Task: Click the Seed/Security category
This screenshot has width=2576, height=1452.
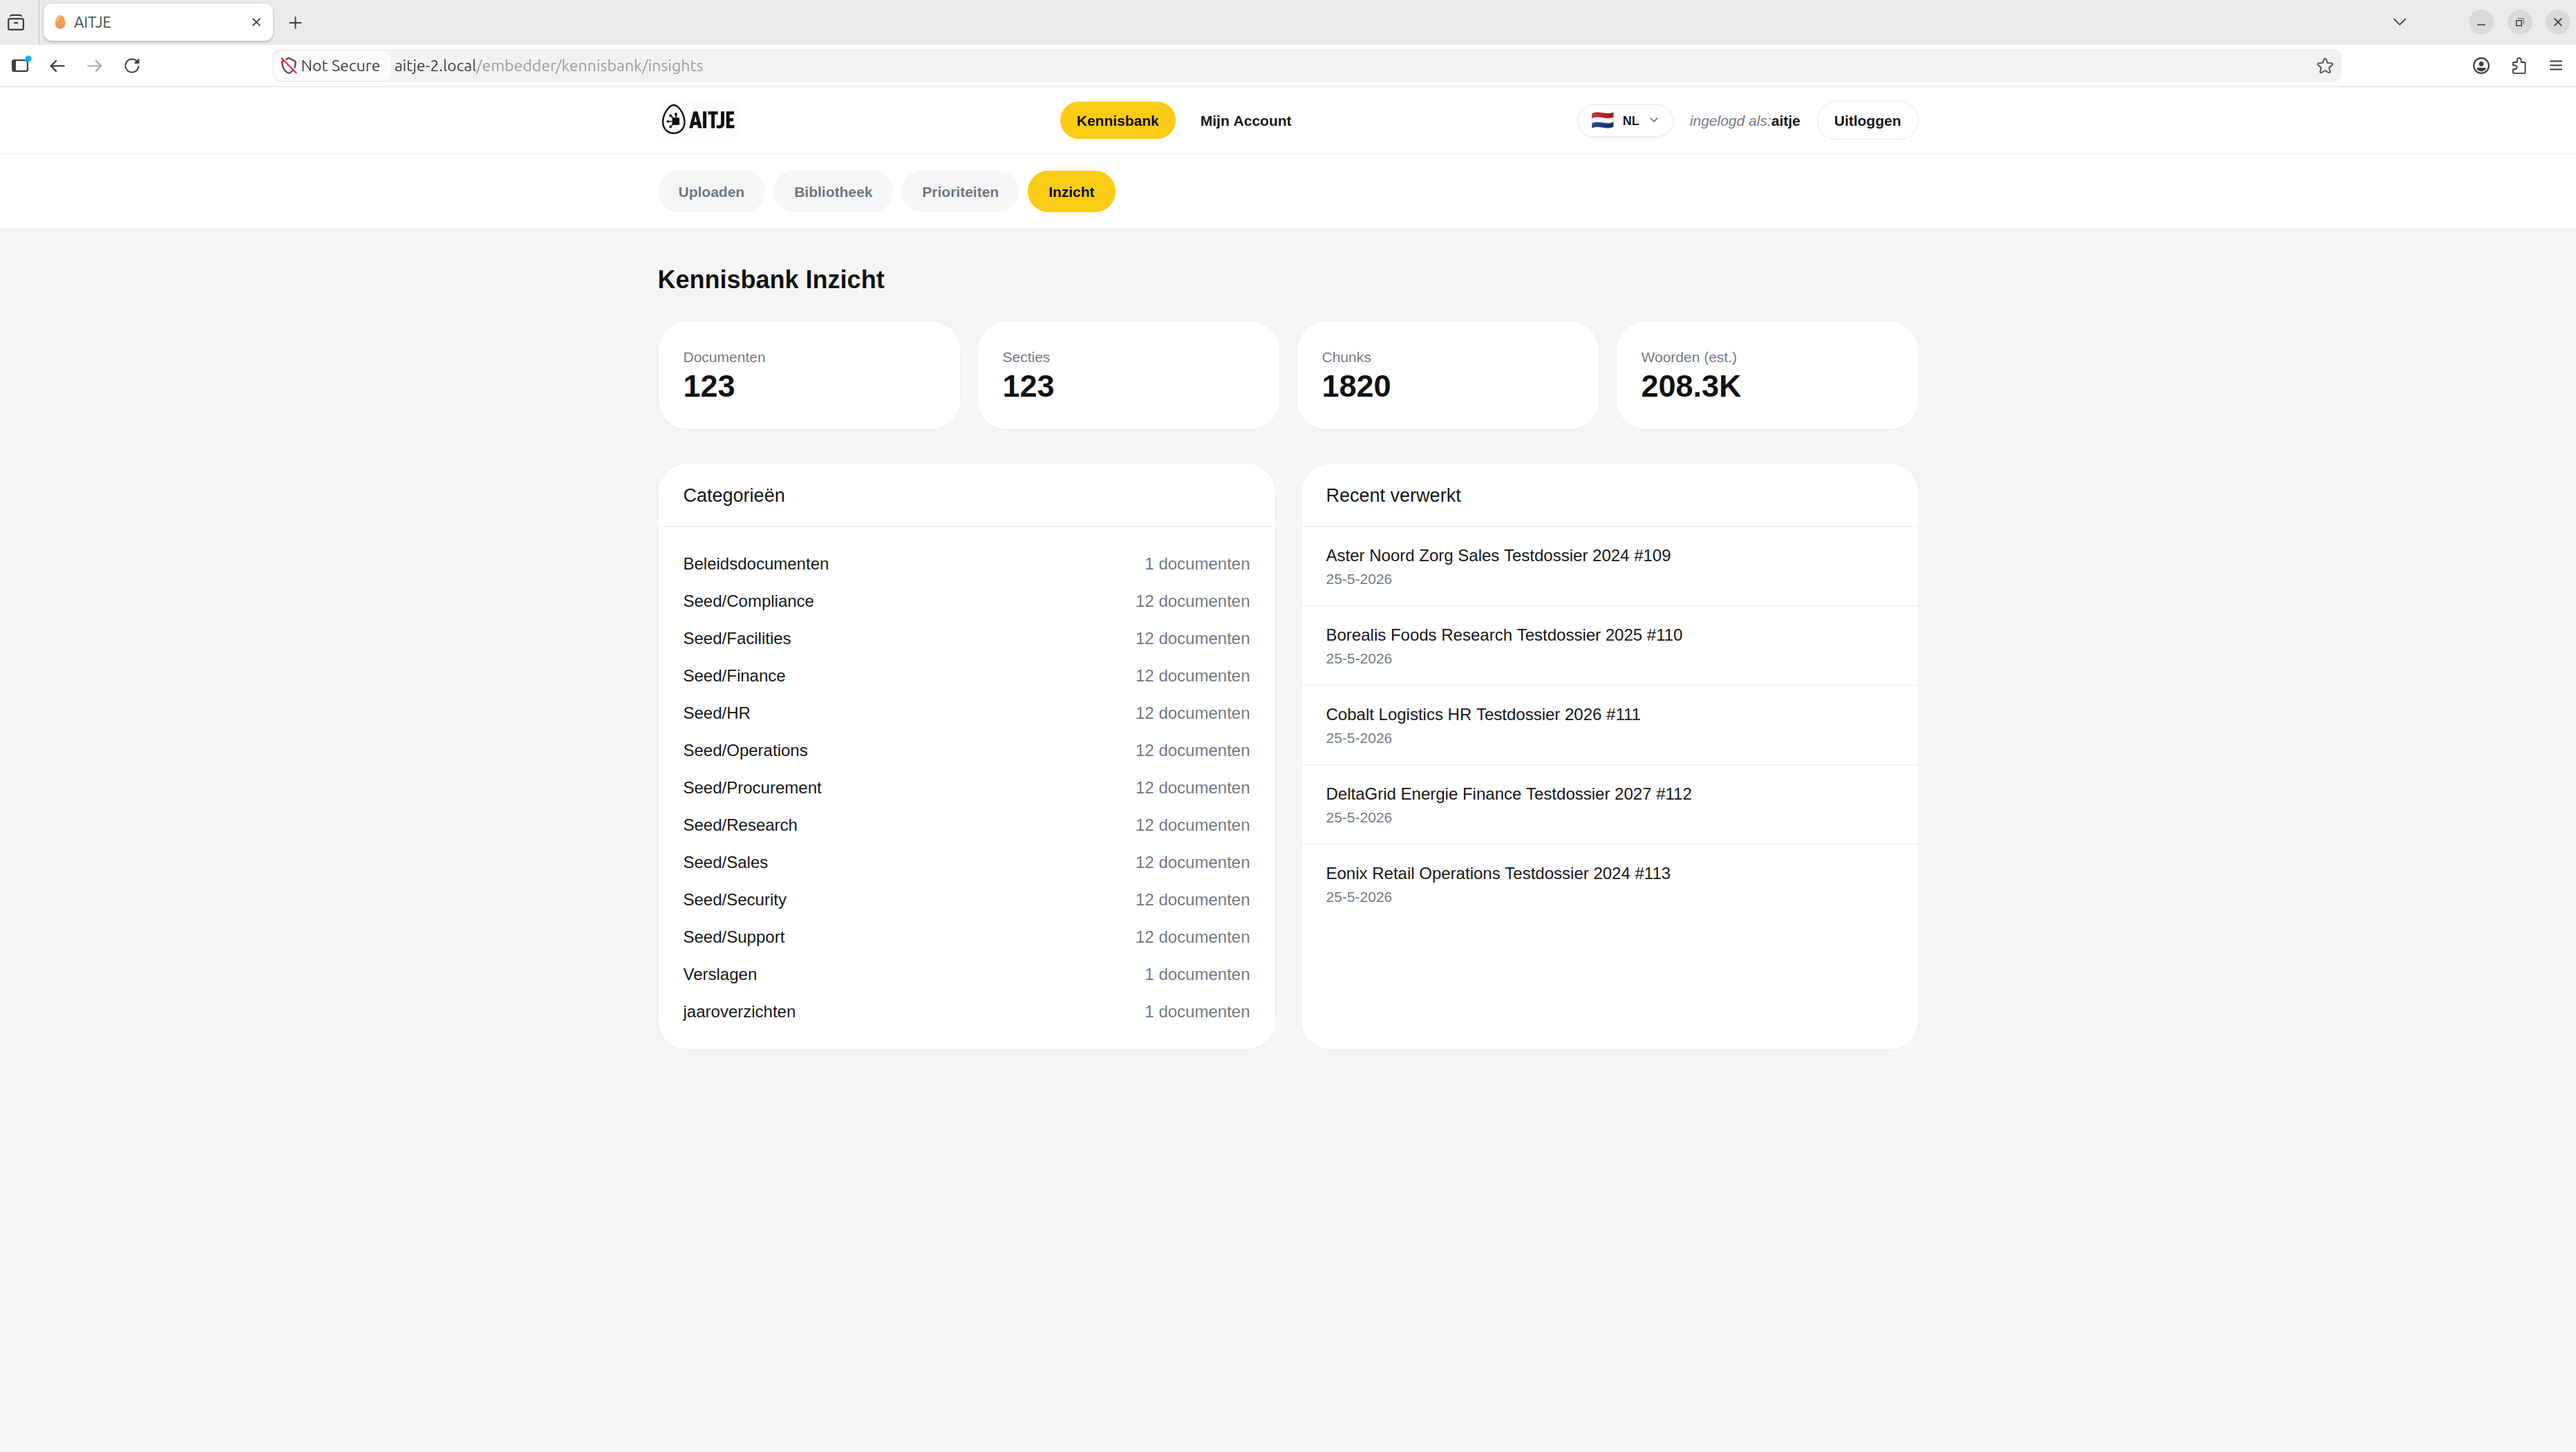Action: click(x=966, y=900)
